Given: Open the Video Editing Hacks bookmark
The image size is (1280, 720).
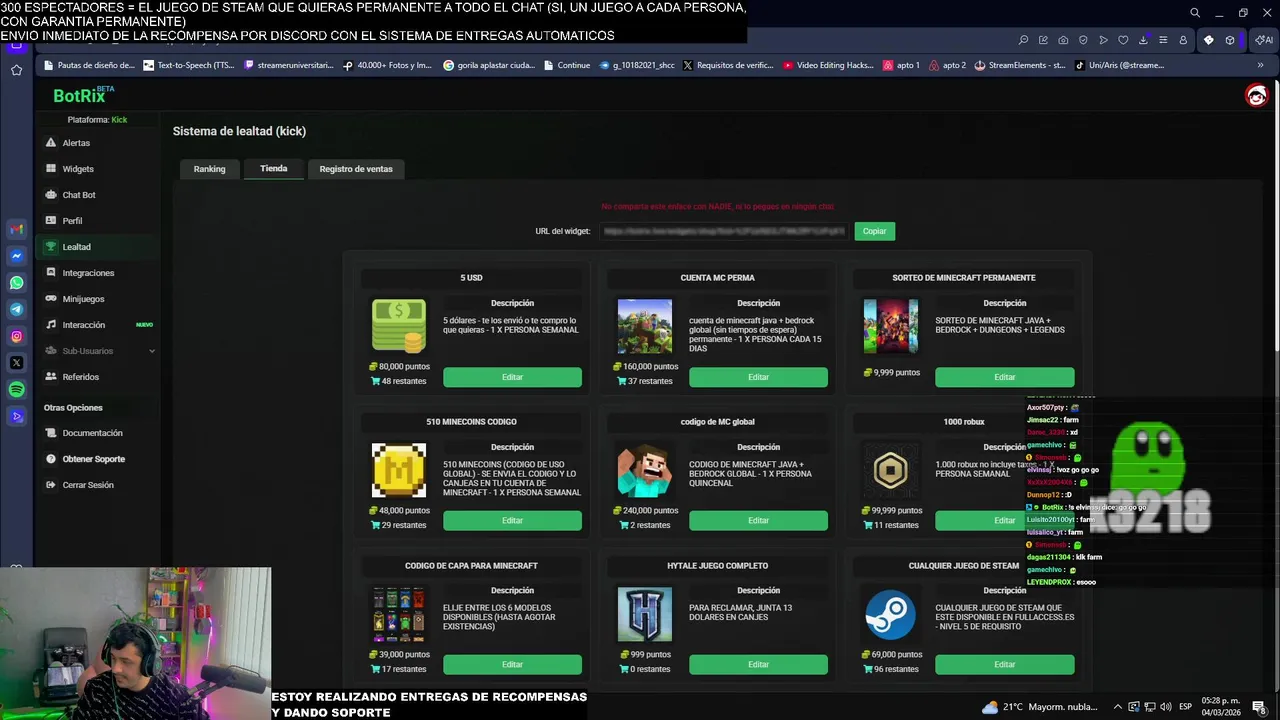Looking at the screenshot, I should (x=828, y=65).
